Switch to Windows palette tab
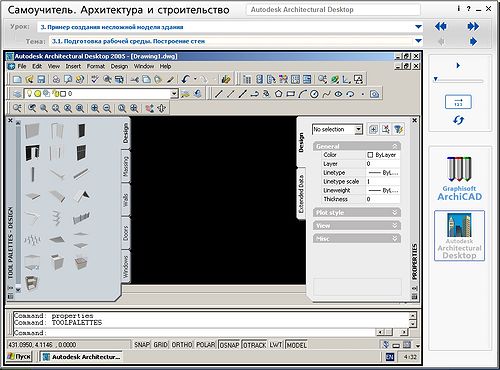 click(x=126, y=267)
